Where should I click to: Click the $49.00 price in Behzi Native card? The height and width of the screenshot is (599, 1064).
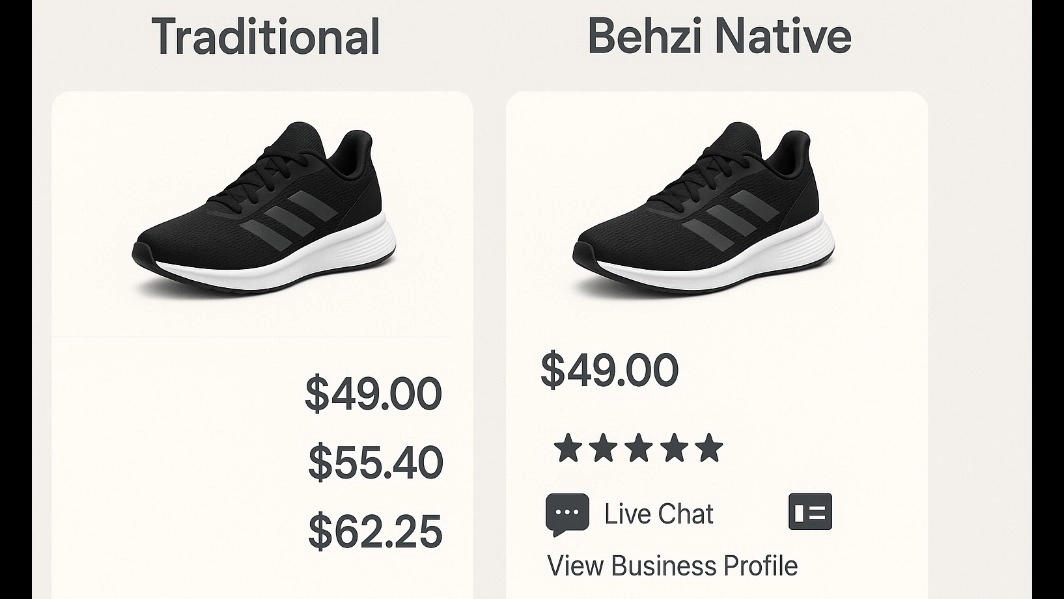609,370
